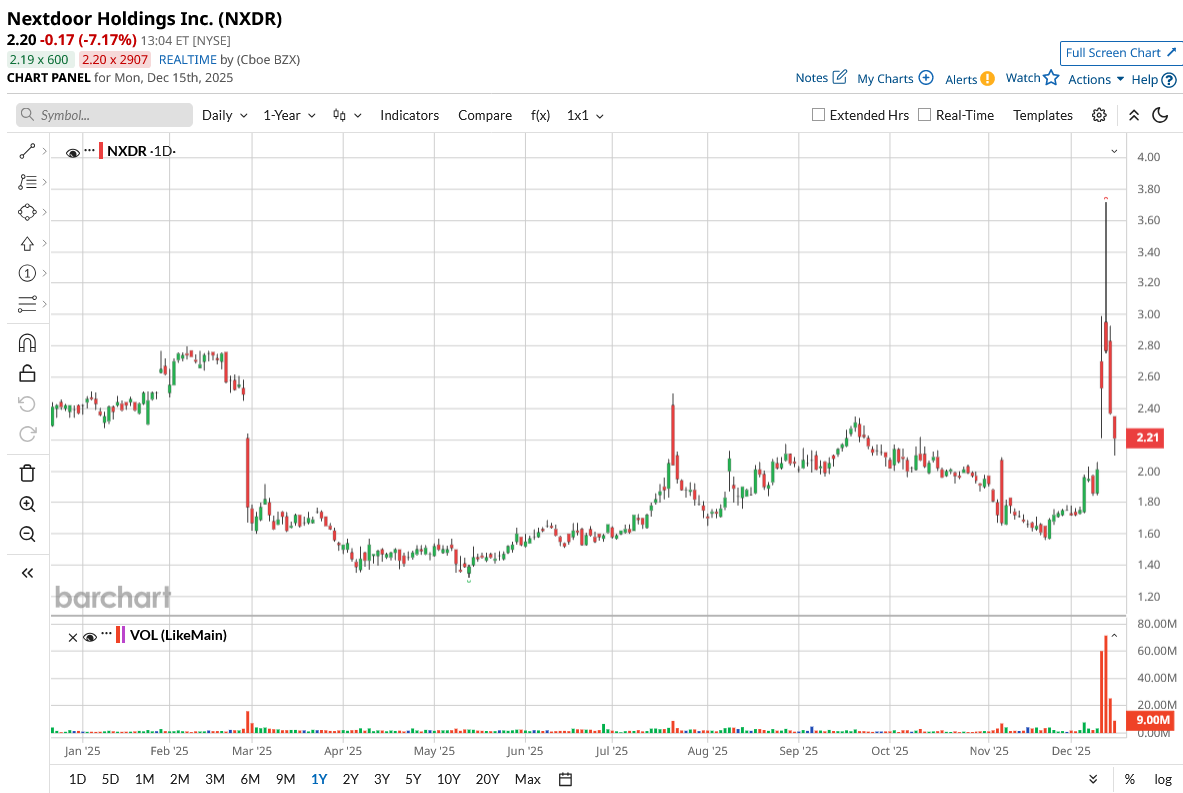Screen dimensions: 1183x793
Task: Expand the Actions dropdown
Action: pos(1096,79)
